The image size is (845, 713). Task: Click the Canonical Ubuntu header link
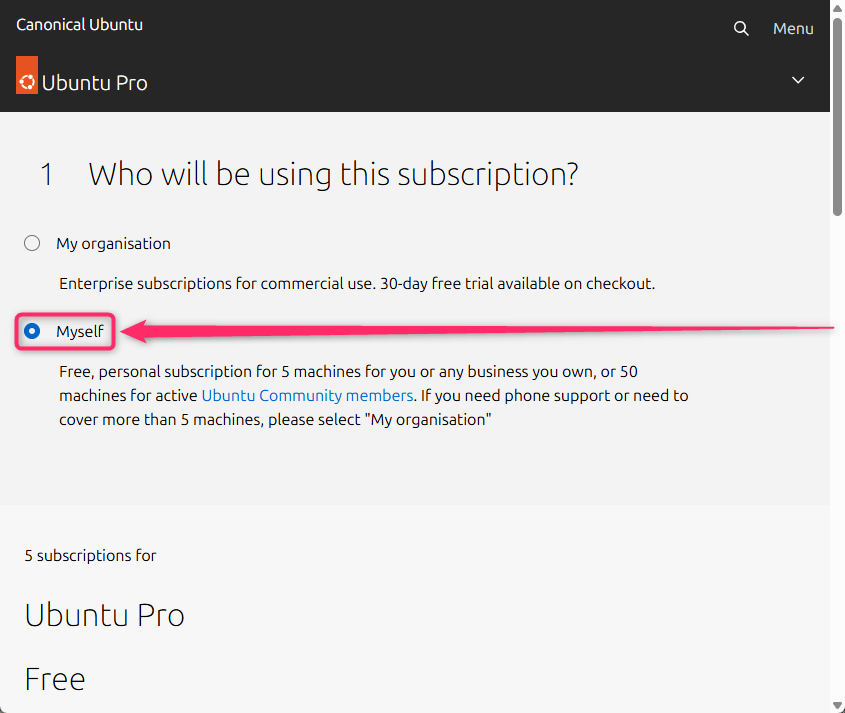coord(79,25)
